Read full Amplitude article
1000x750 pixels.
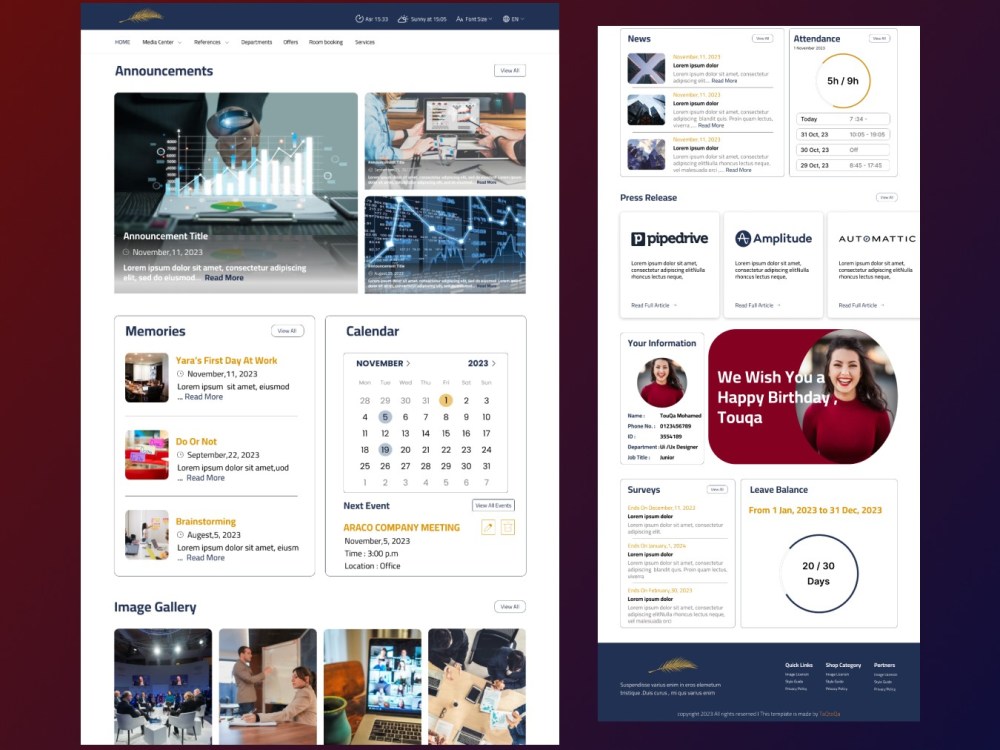click(x=758, y=305)
